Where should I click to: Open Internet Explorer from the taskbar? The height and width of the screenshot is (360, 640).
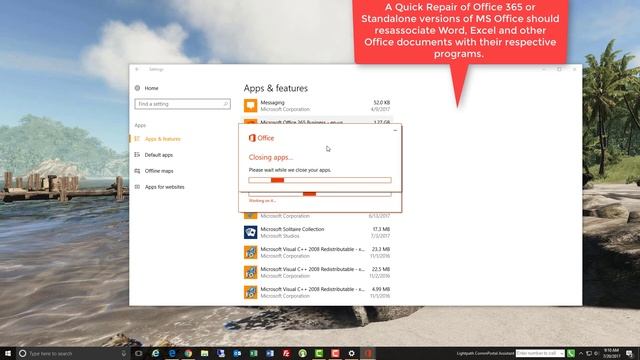coord(156,353)
